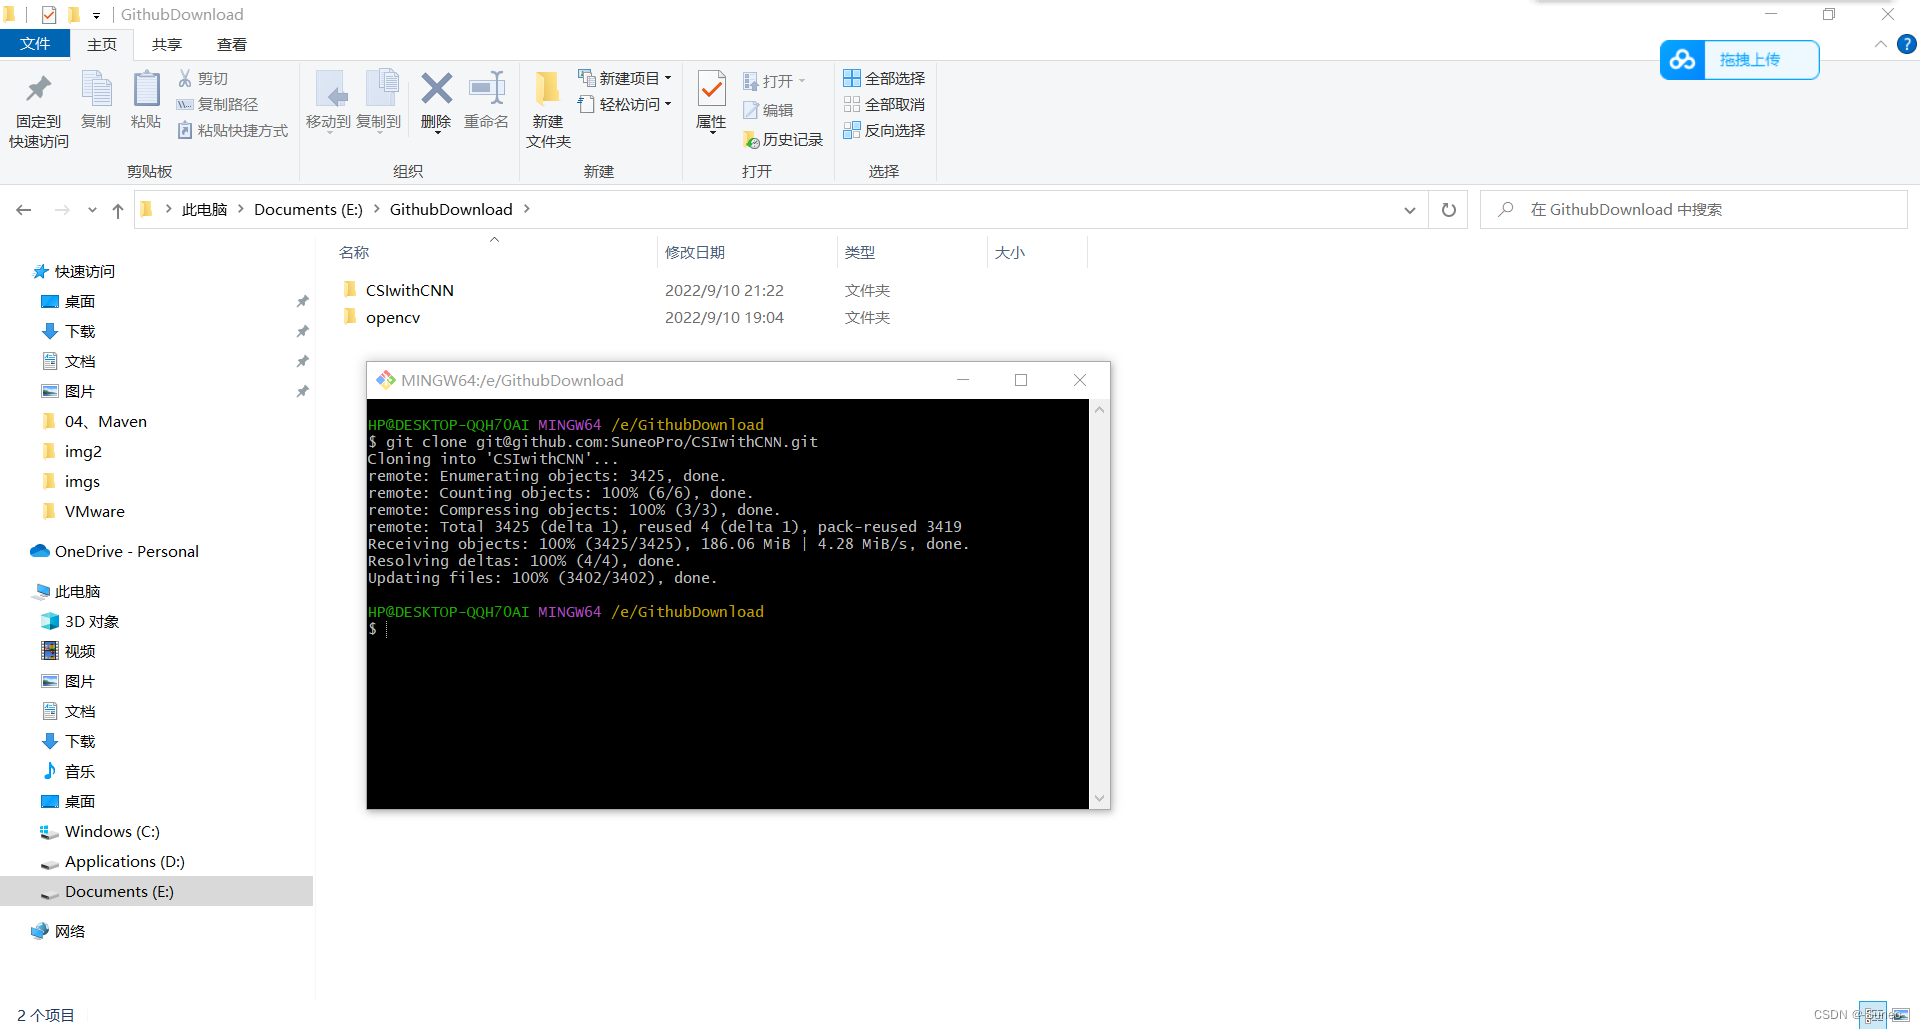Click the Git Bash scrollbar down arrow
Screen dimensions: 1920x1029
pos(1099,798)
